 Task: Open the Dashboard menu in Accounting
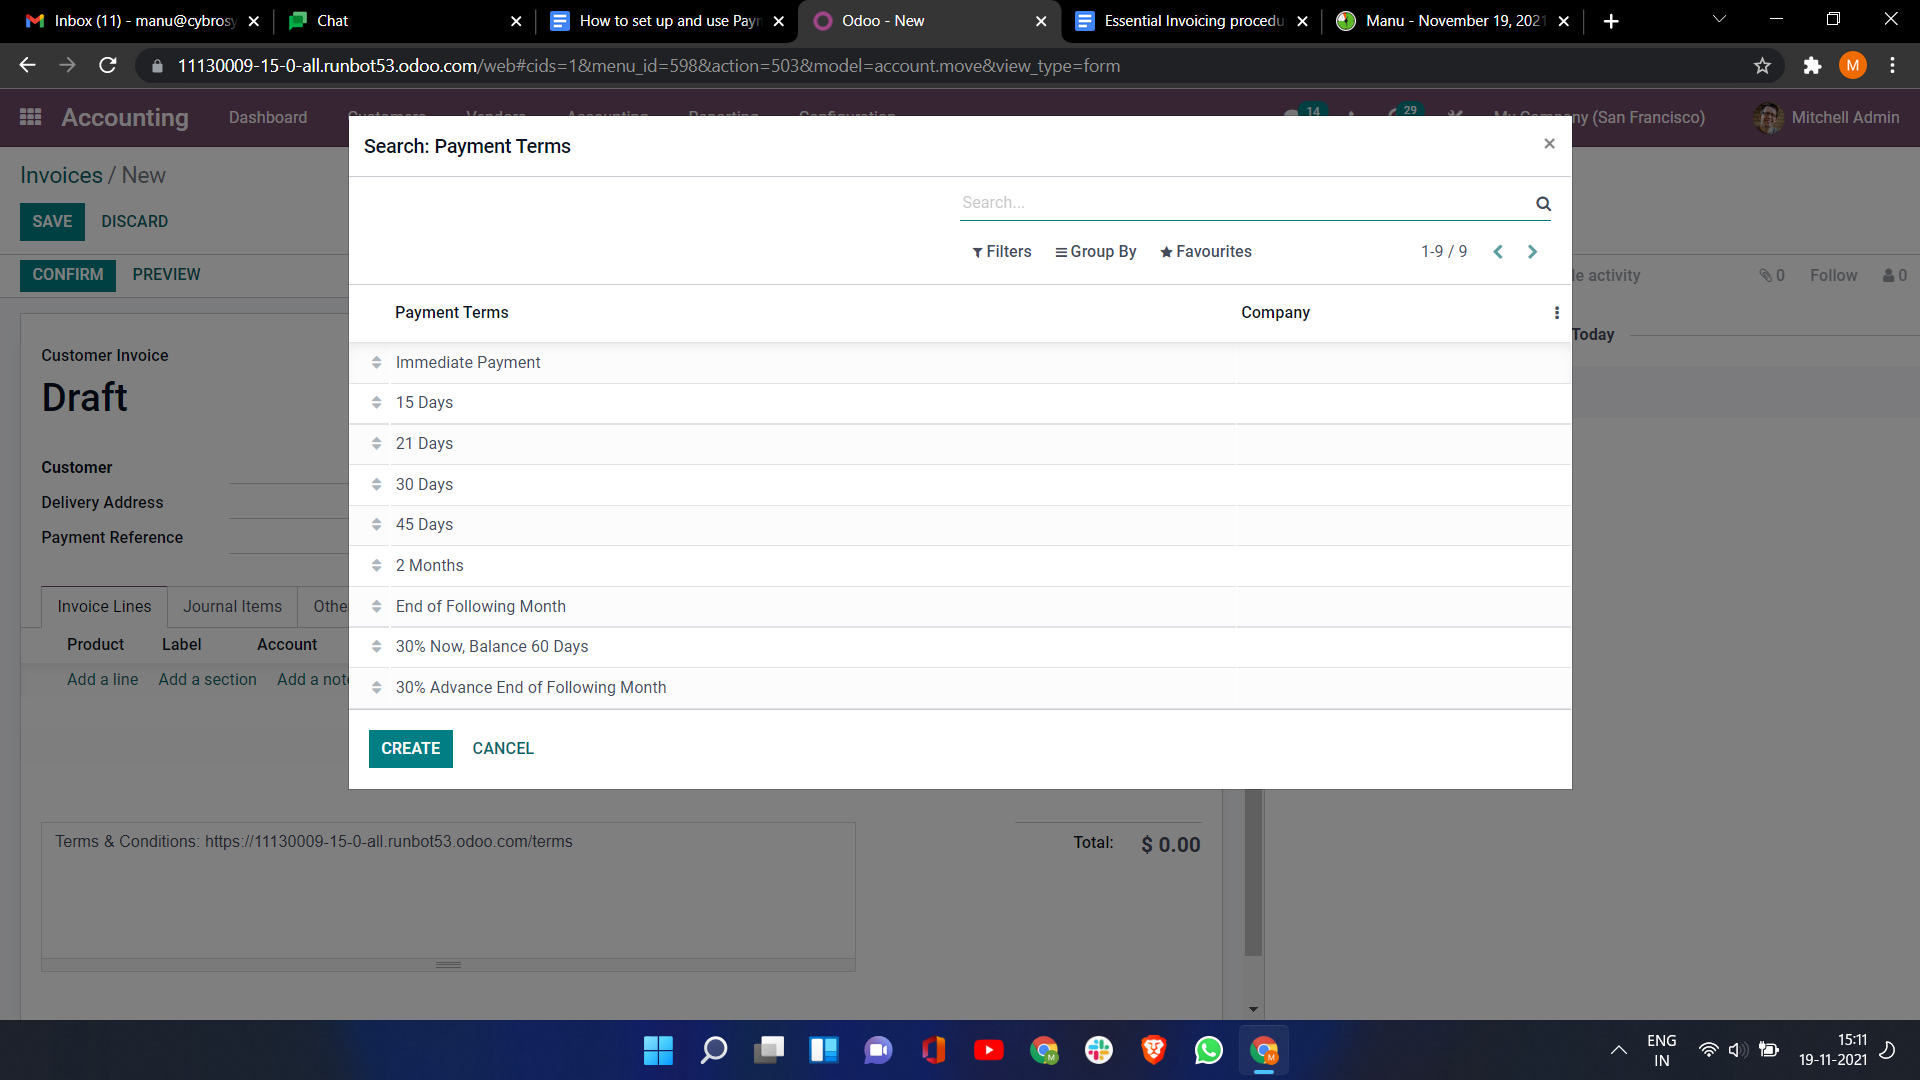click(268, 118)
